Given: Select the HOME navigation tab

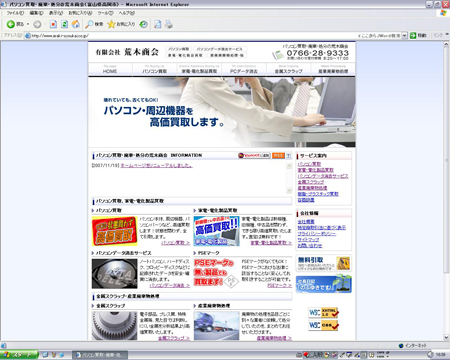Looking at the screenshot, I should coord(110,69).
